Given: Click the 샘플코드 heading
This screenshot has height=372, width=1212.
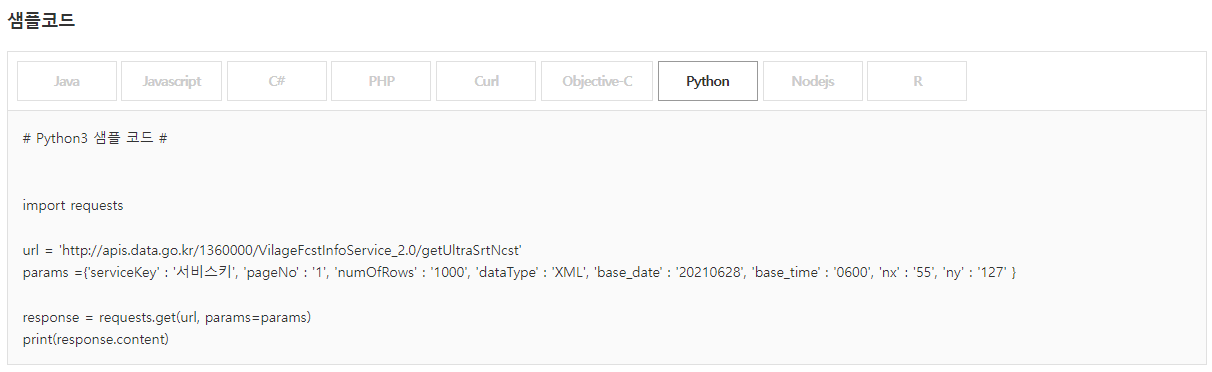Looking at the screenshot, I should click(x=41, y=20).
